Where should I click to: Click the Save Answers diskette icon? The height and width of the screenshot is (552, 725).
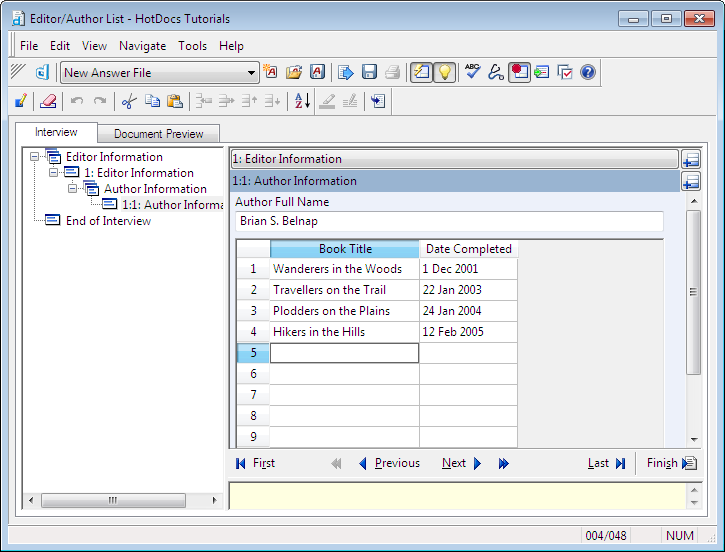[x=369, y=72]
